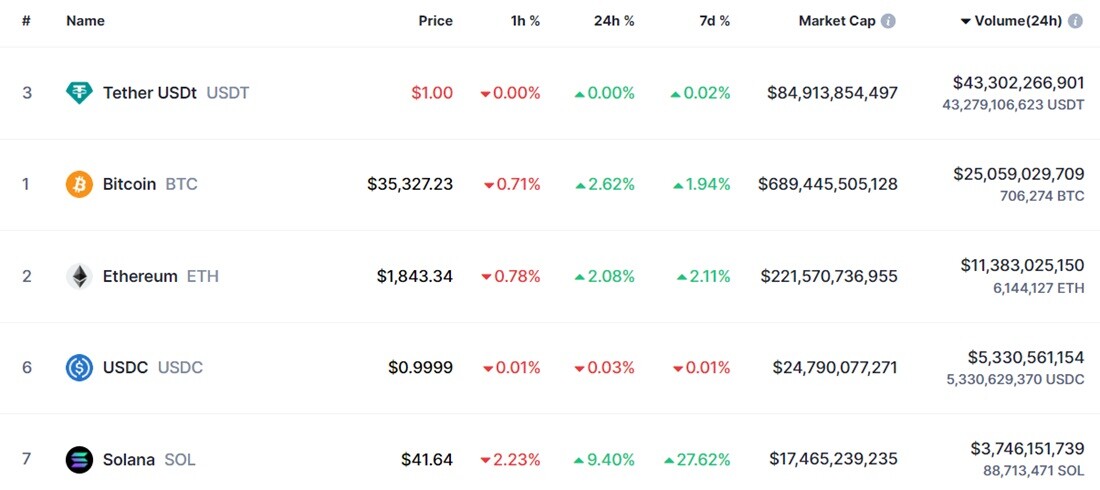The height and width of the screenshot is (490, 1100).
Task: Sort the table by 24h % column
Action: [614, 21]
